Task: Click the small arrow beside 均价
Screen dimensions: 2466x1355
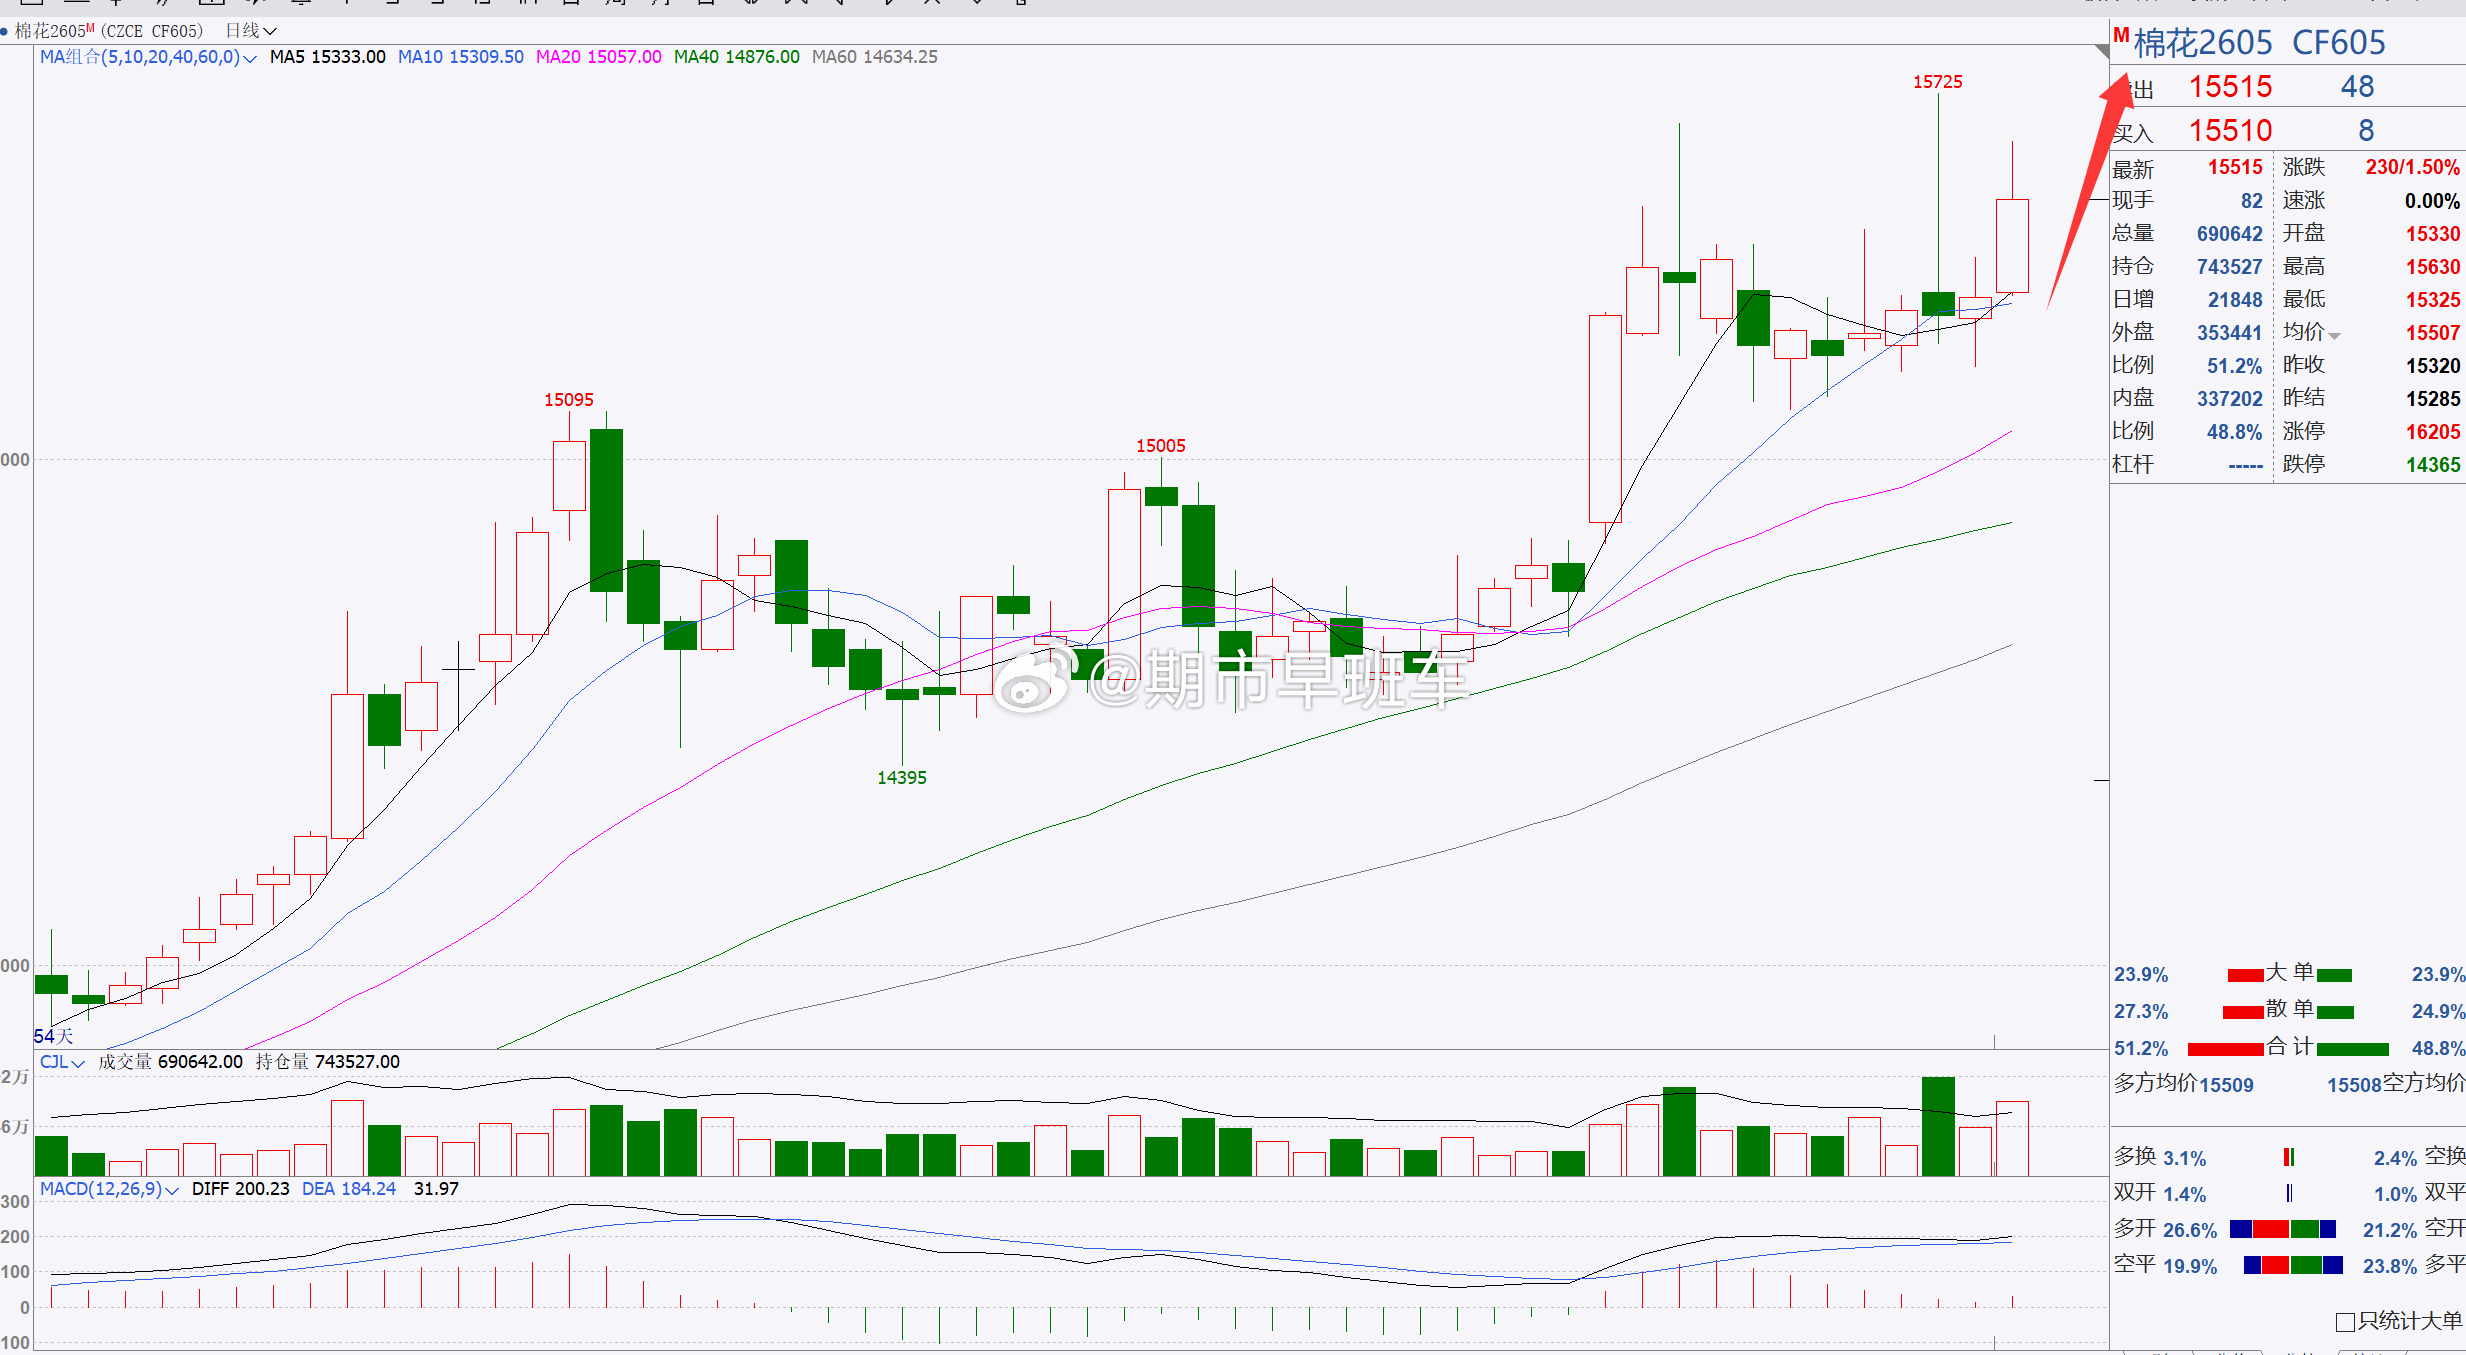Action: pos(2335,336)
